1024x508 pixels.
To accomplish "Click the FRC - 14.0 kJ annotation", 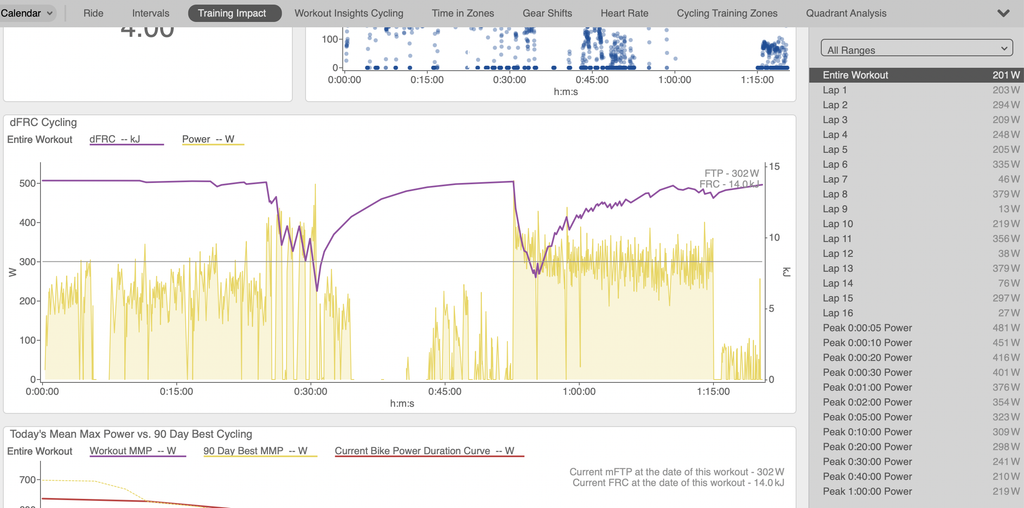I will [729, 185].
